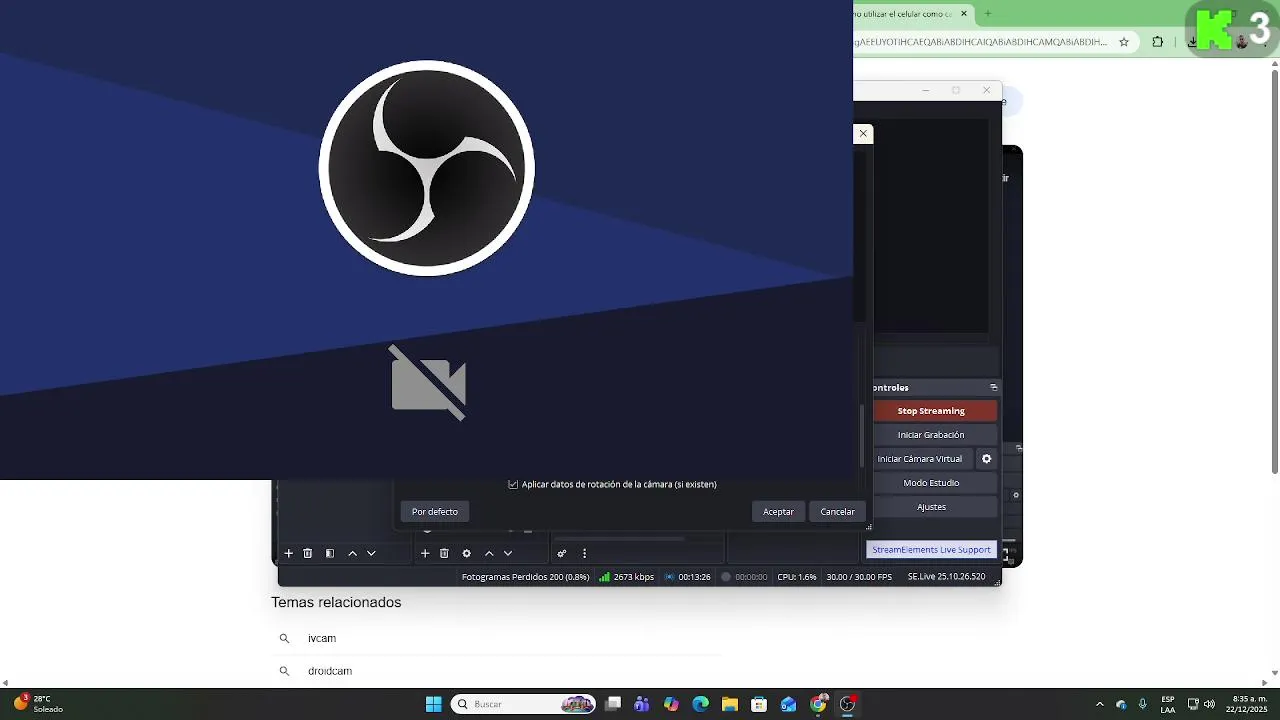
Task: Move the scene down with the down arrow
Action: tap(371, 553)
